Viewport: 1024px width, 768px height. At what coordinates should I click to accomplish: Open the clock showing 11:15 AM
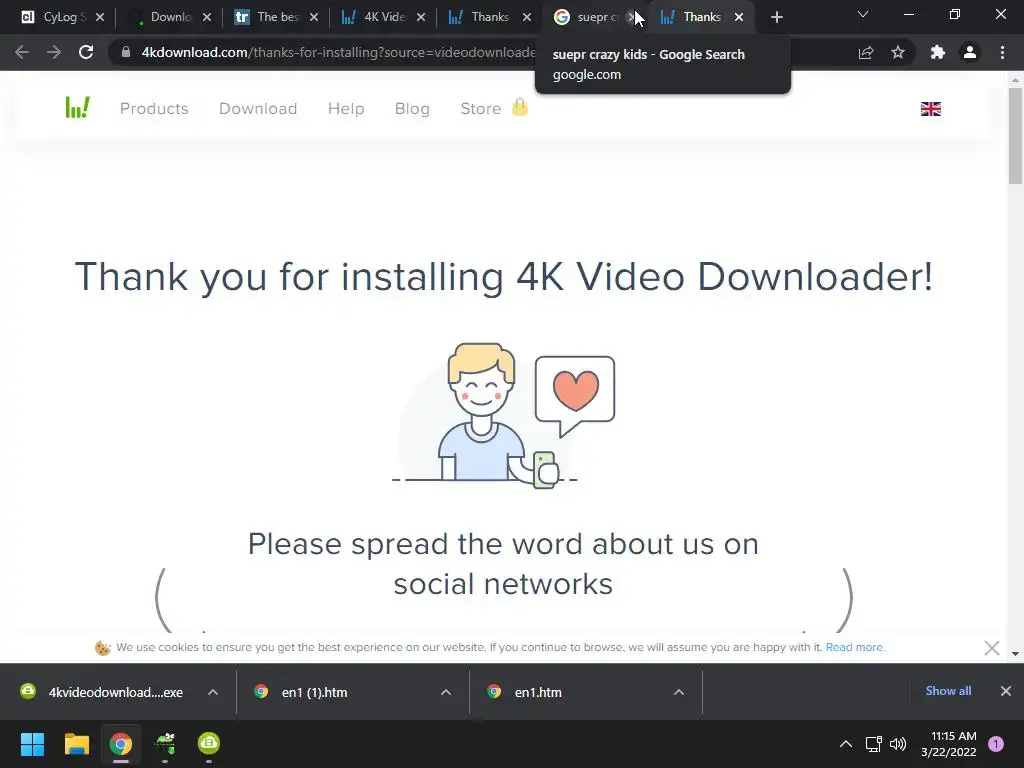pyautogui.click(x=949, y=744)
